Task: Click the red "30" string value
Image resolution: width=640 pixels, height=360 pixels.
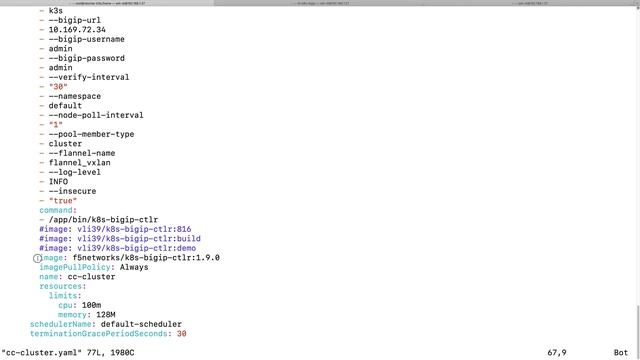Action: click(x=58, y=87)
